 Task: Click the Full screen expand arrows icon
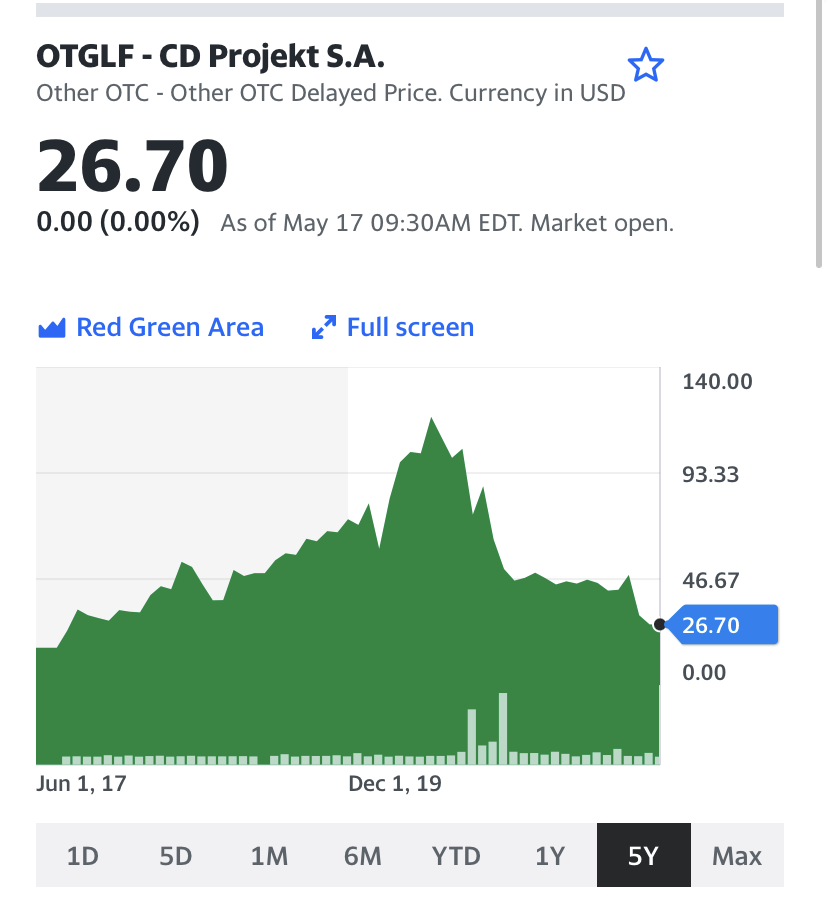323,328
